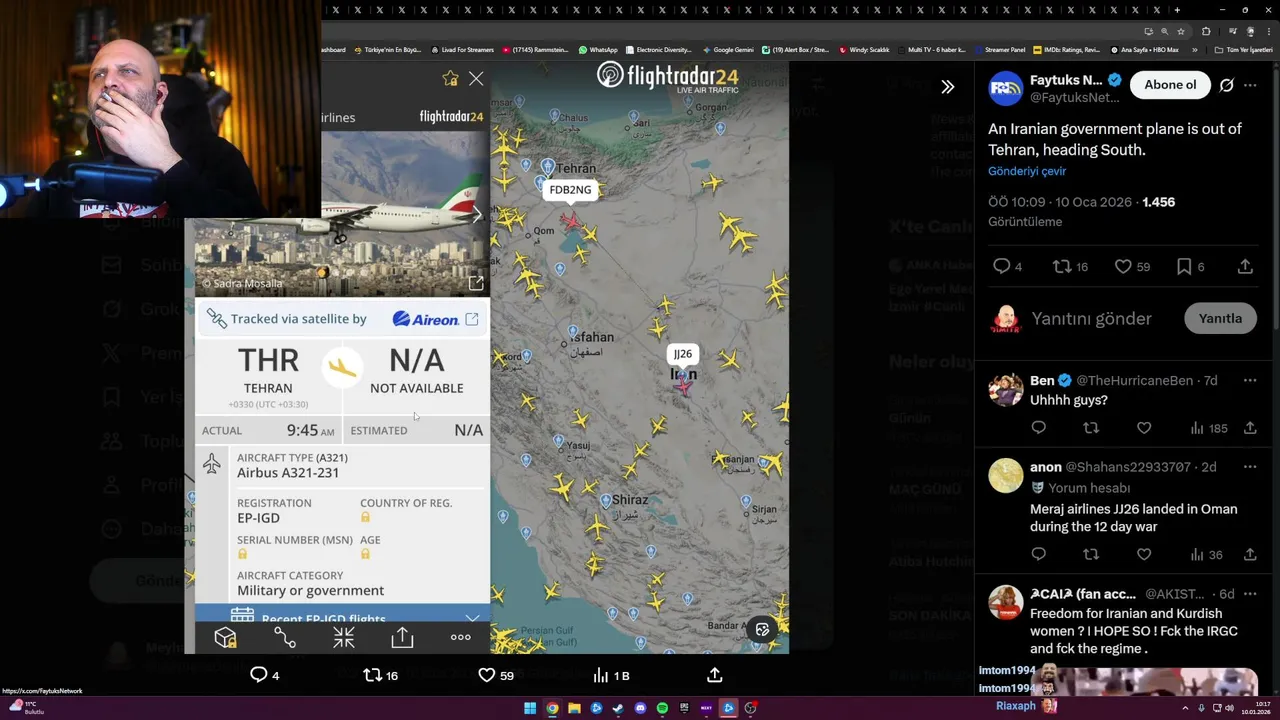1280x720 pixels.
Task: Focus the Yanıtını gönder reply field
Action: pos(1092,318)
